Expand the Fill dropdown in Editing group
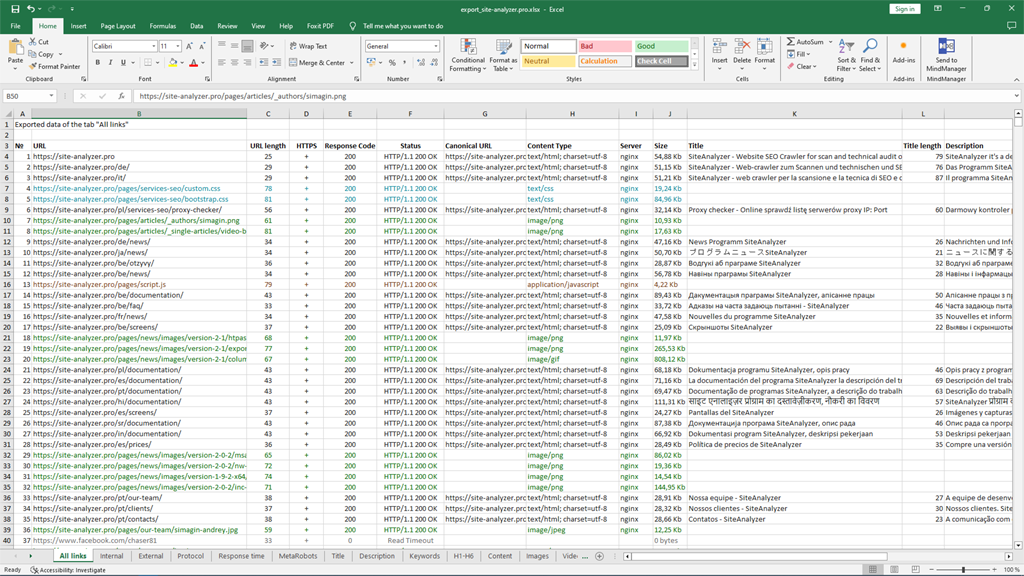Screen dimensions: 1024x576 [808, 54]
